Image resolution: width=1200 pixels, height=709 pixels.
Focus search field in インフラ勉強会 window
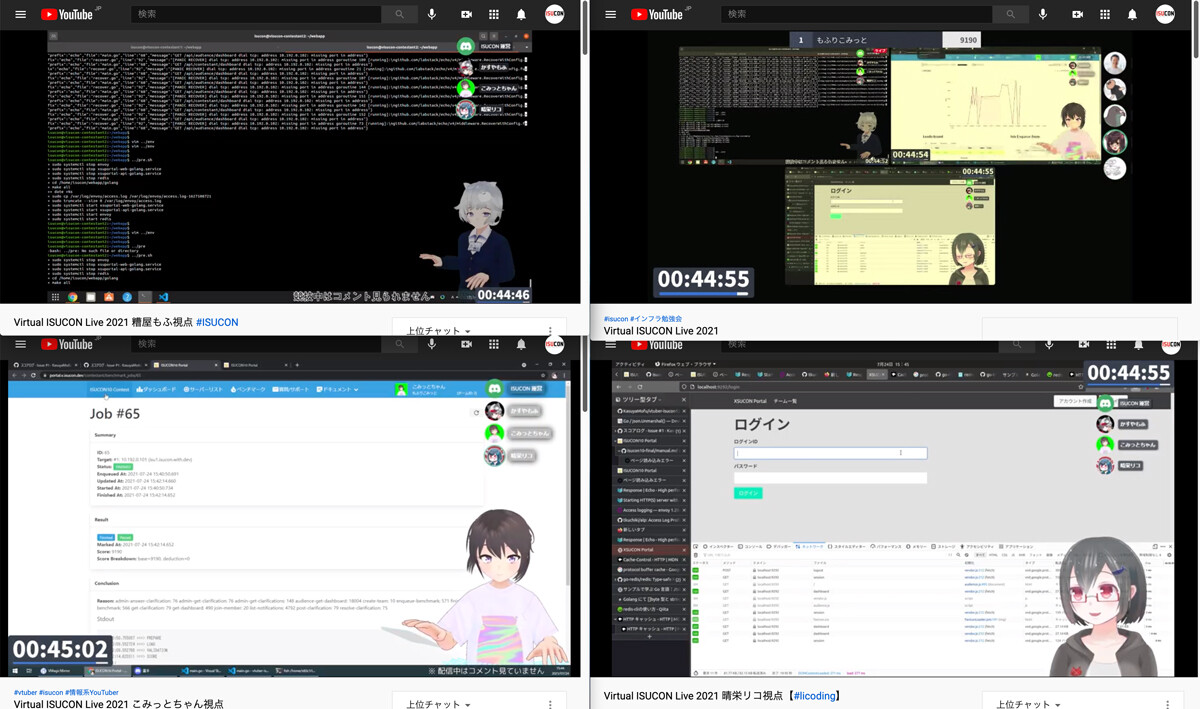[x=857, y=14]
